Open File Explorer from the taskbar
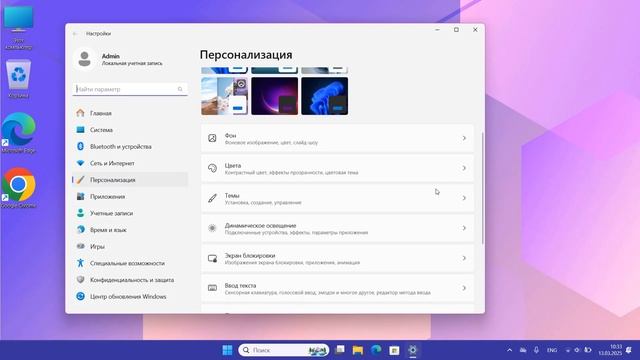640x360 pixels. coord(358,350)
